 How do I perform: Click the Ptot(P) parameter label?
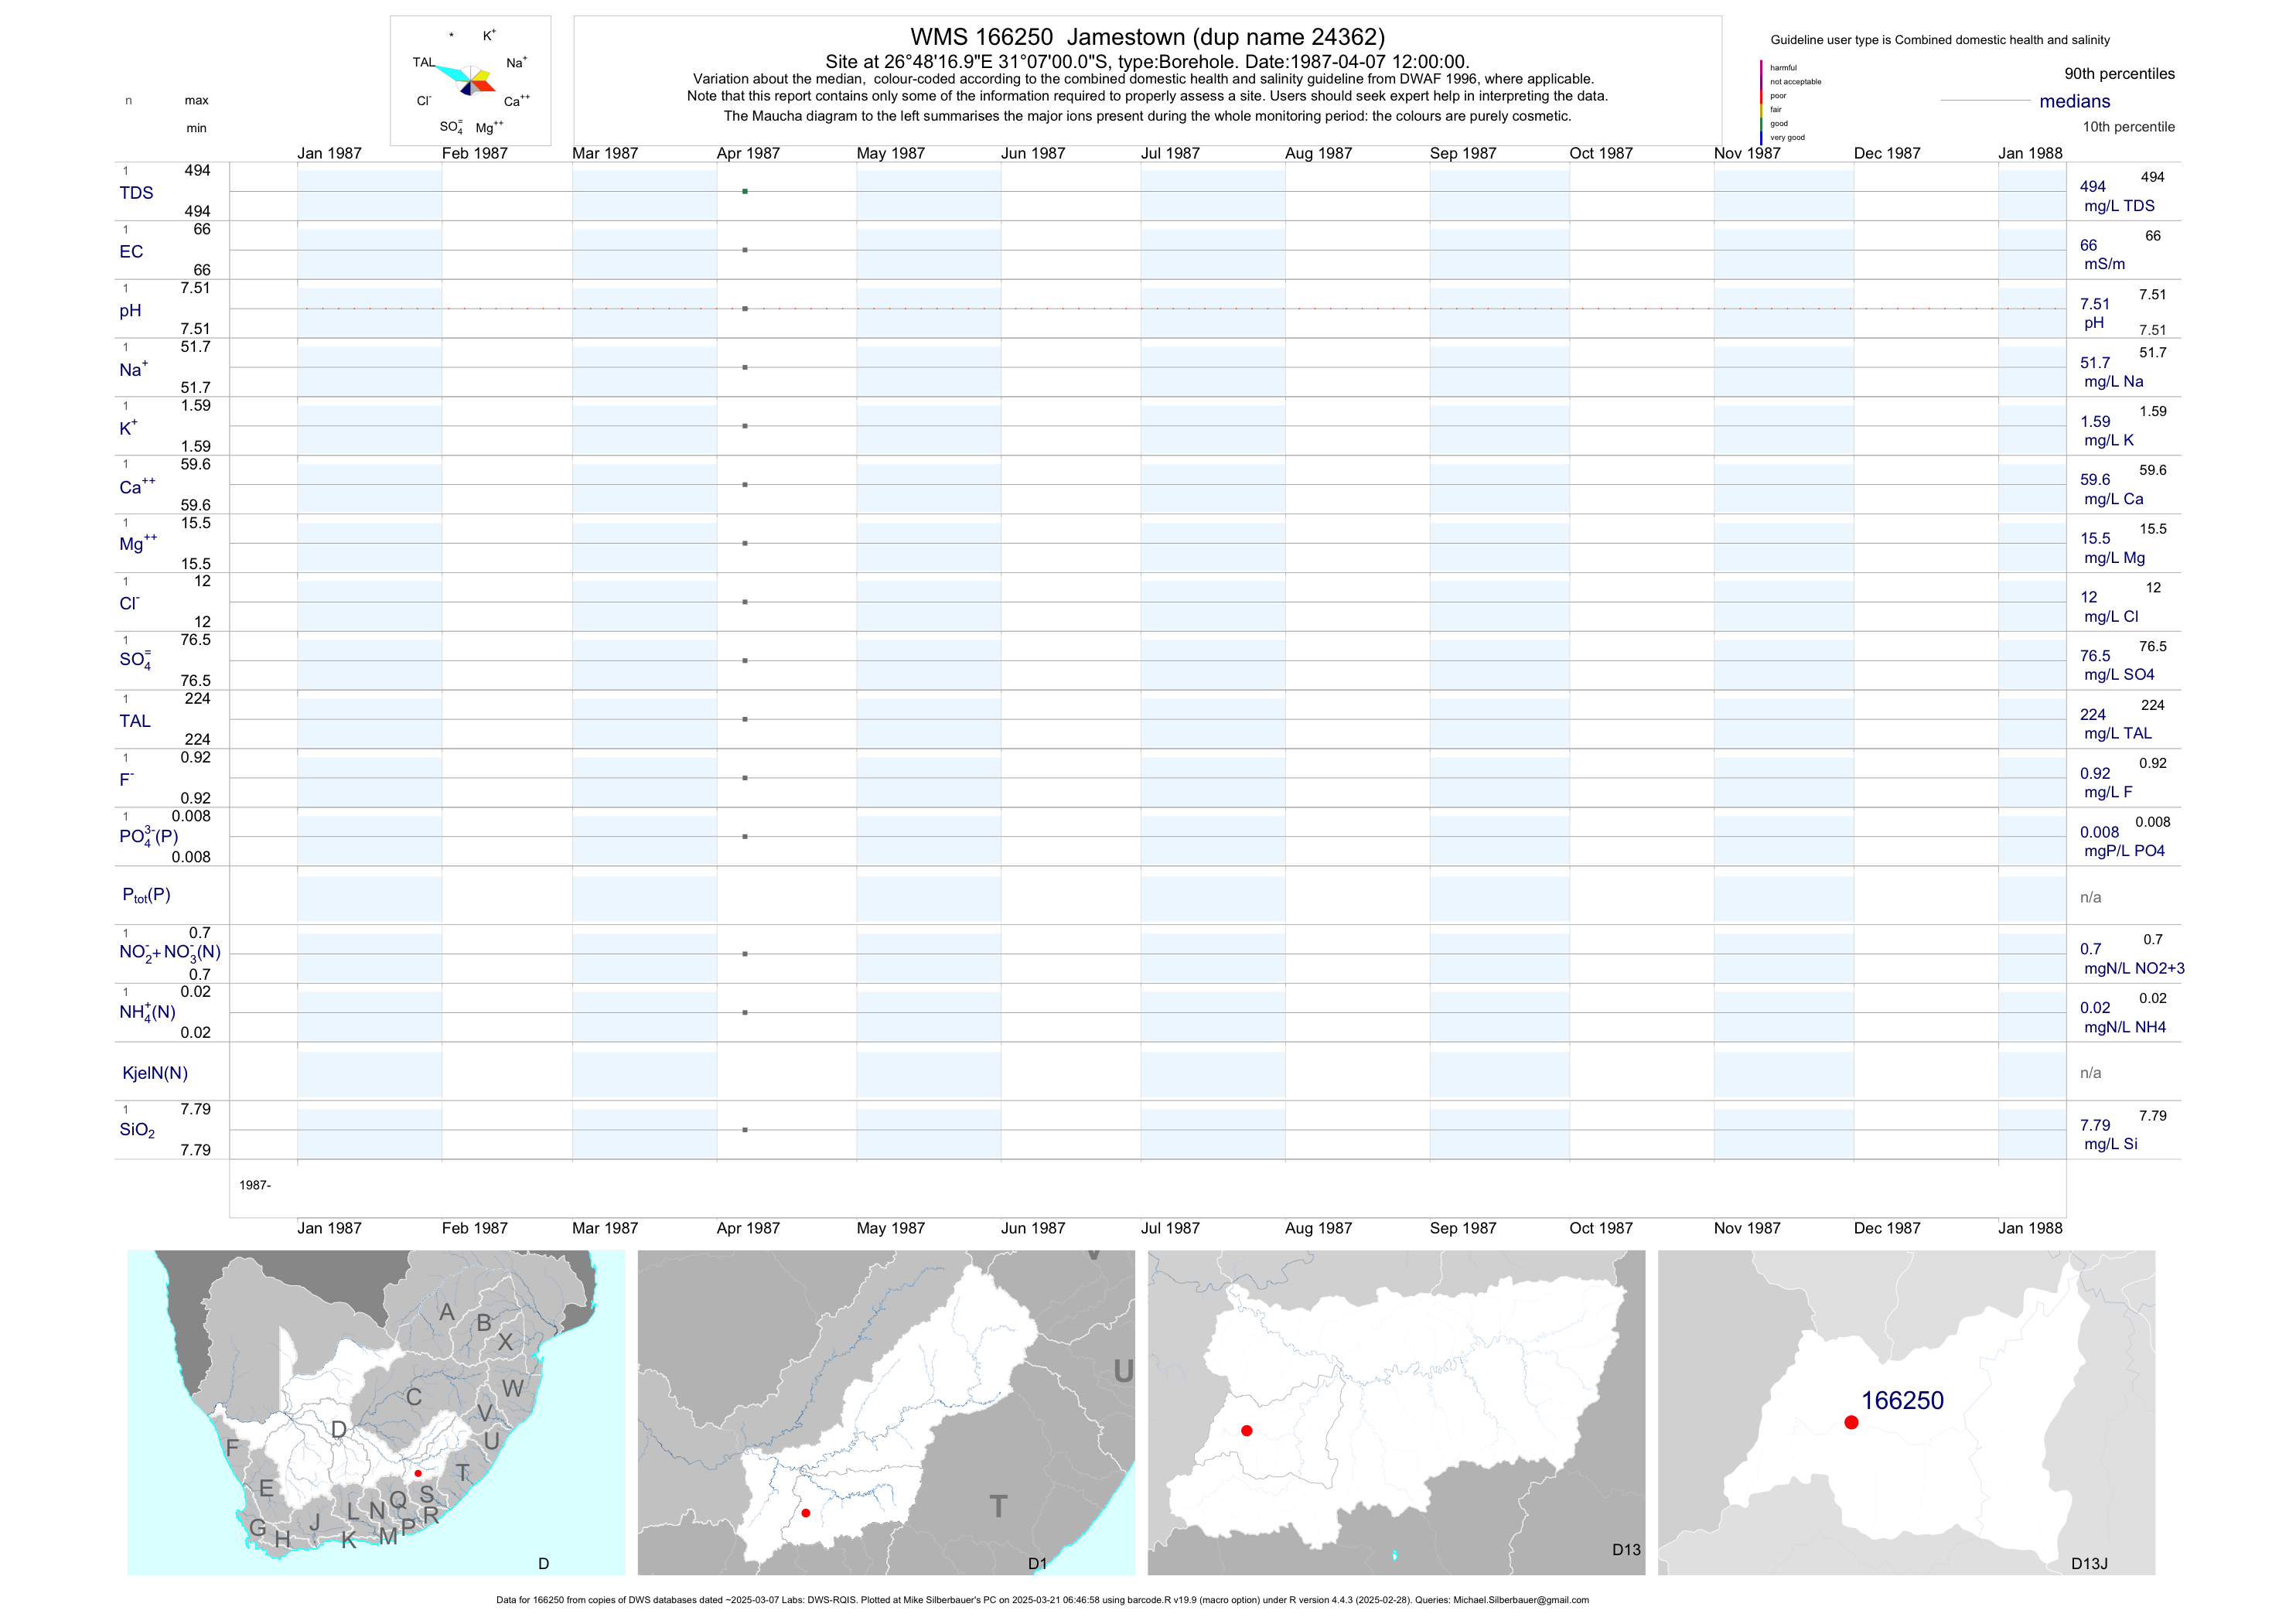click(x=146, y=895)
